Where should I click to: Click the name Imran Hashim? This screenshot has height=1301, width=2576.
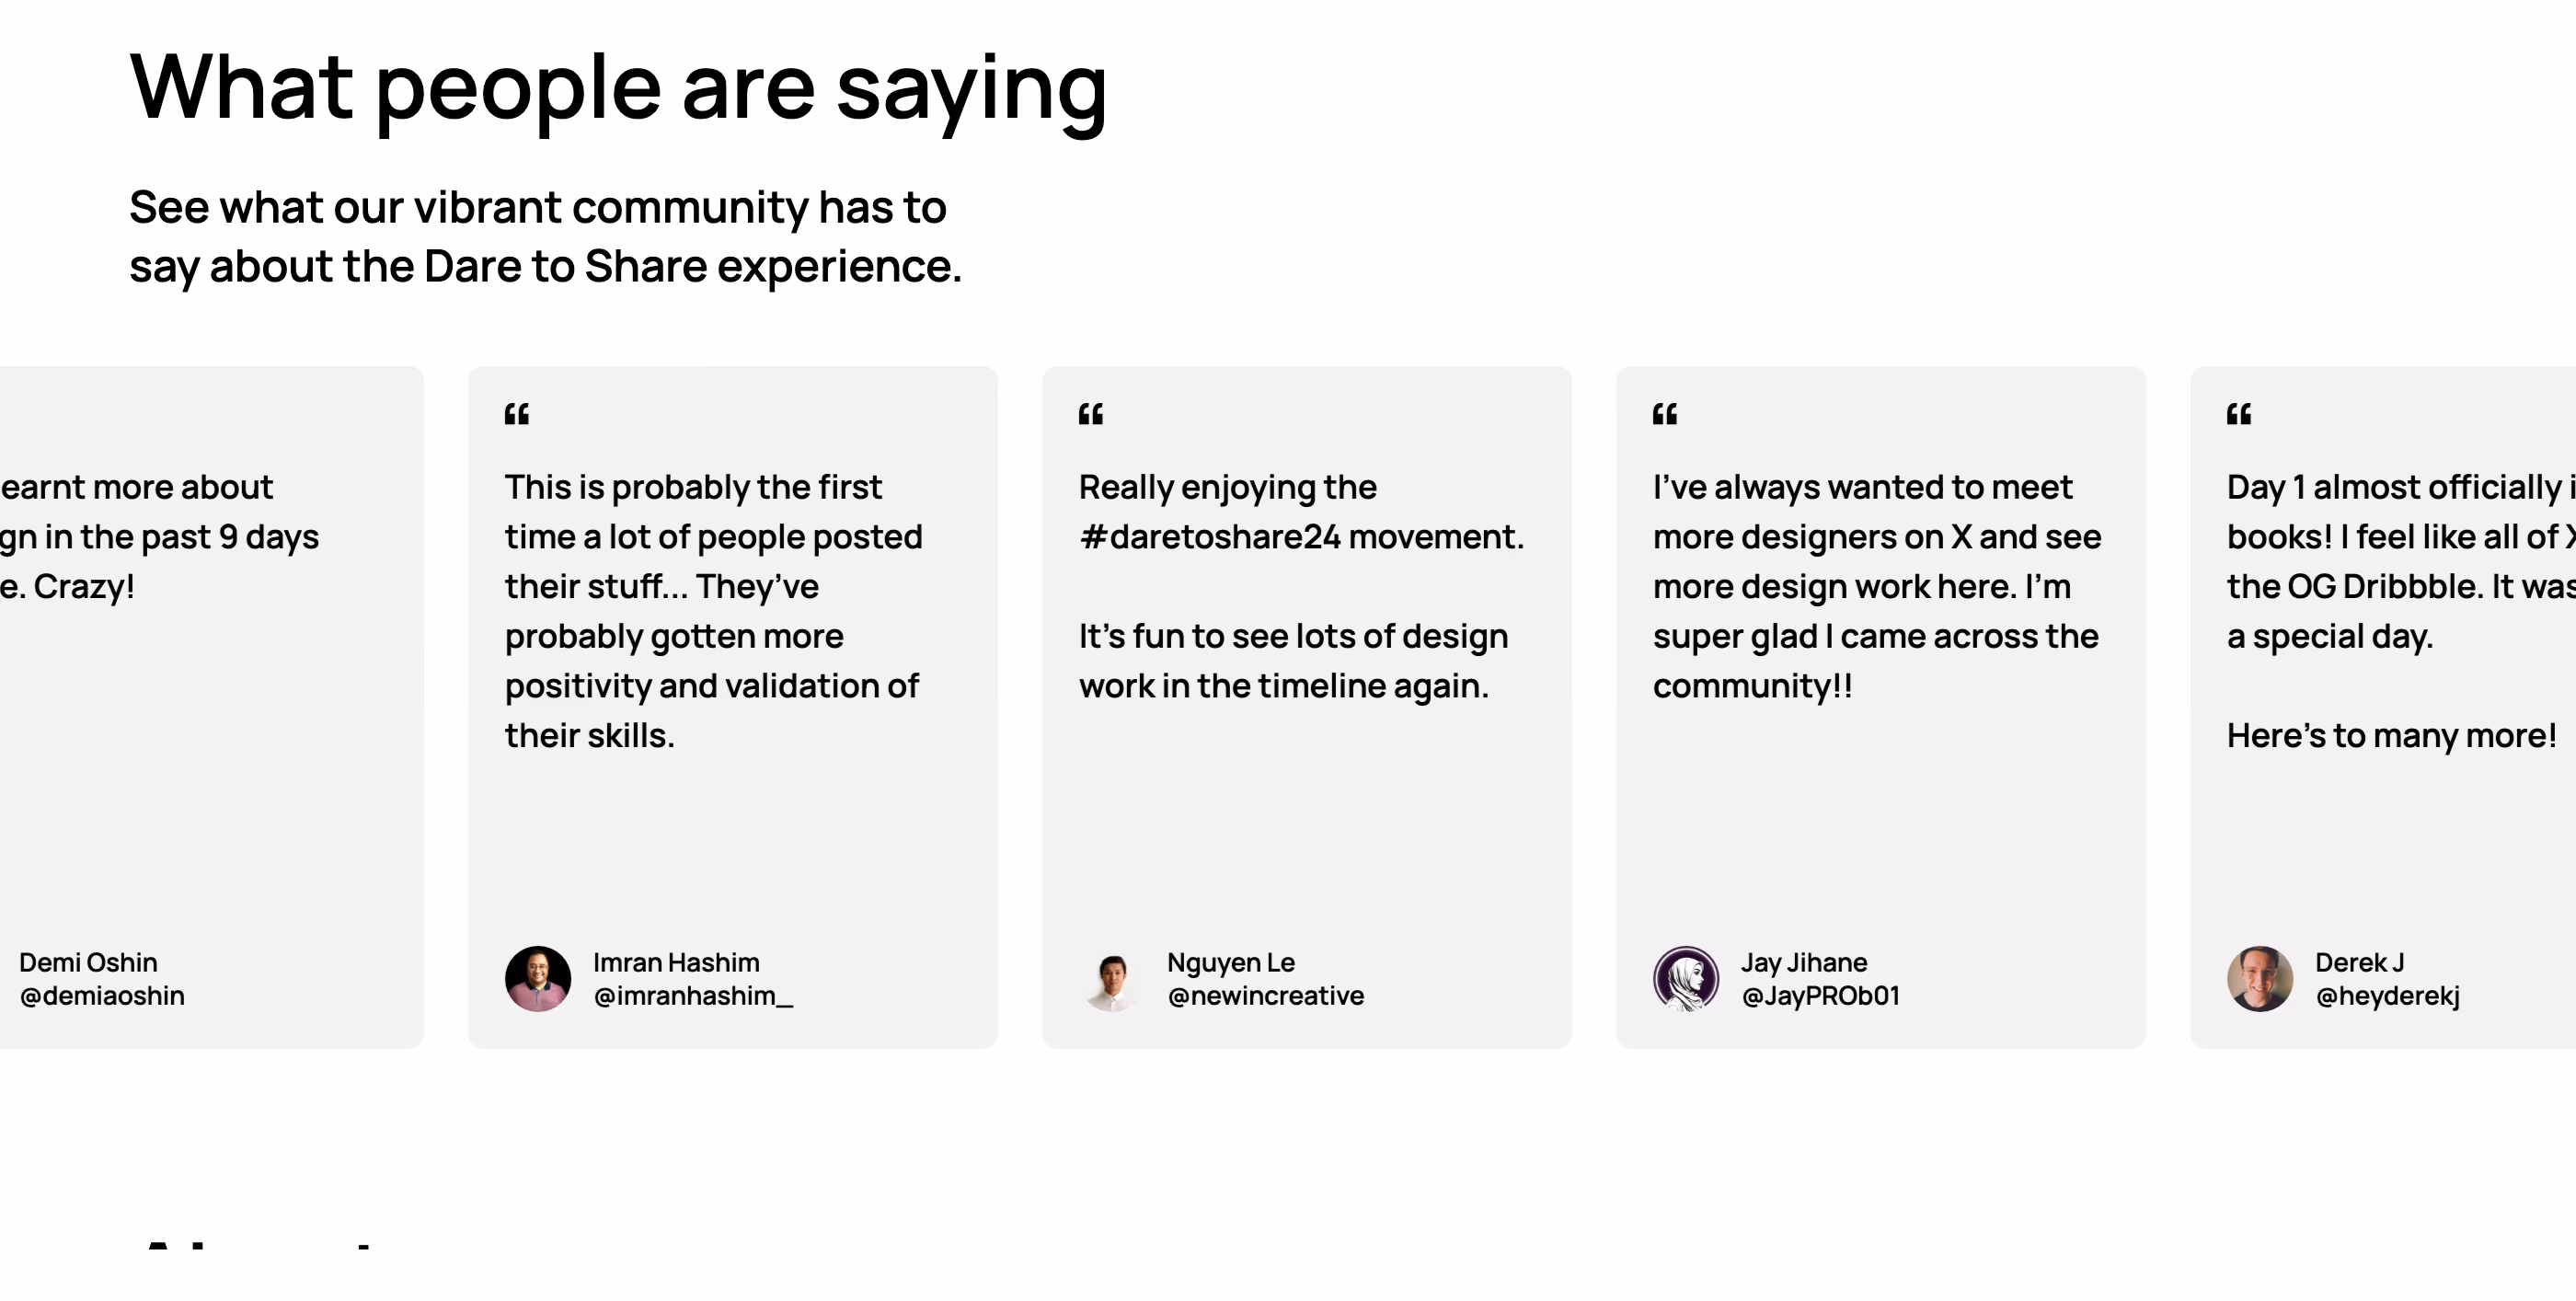[677, 962]
